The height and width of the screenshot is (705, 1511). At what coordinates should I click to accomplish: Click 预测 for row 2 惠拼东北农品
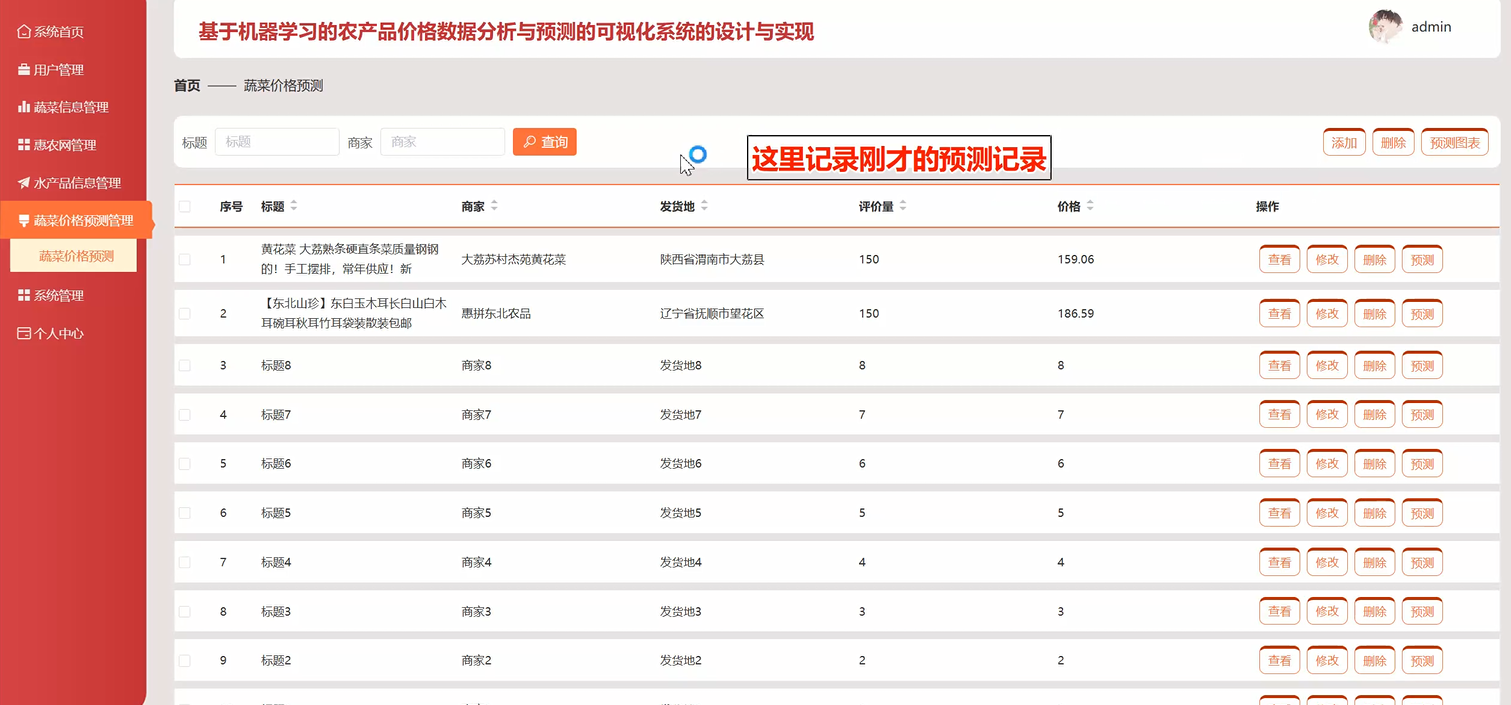[x=1422, y=314]
